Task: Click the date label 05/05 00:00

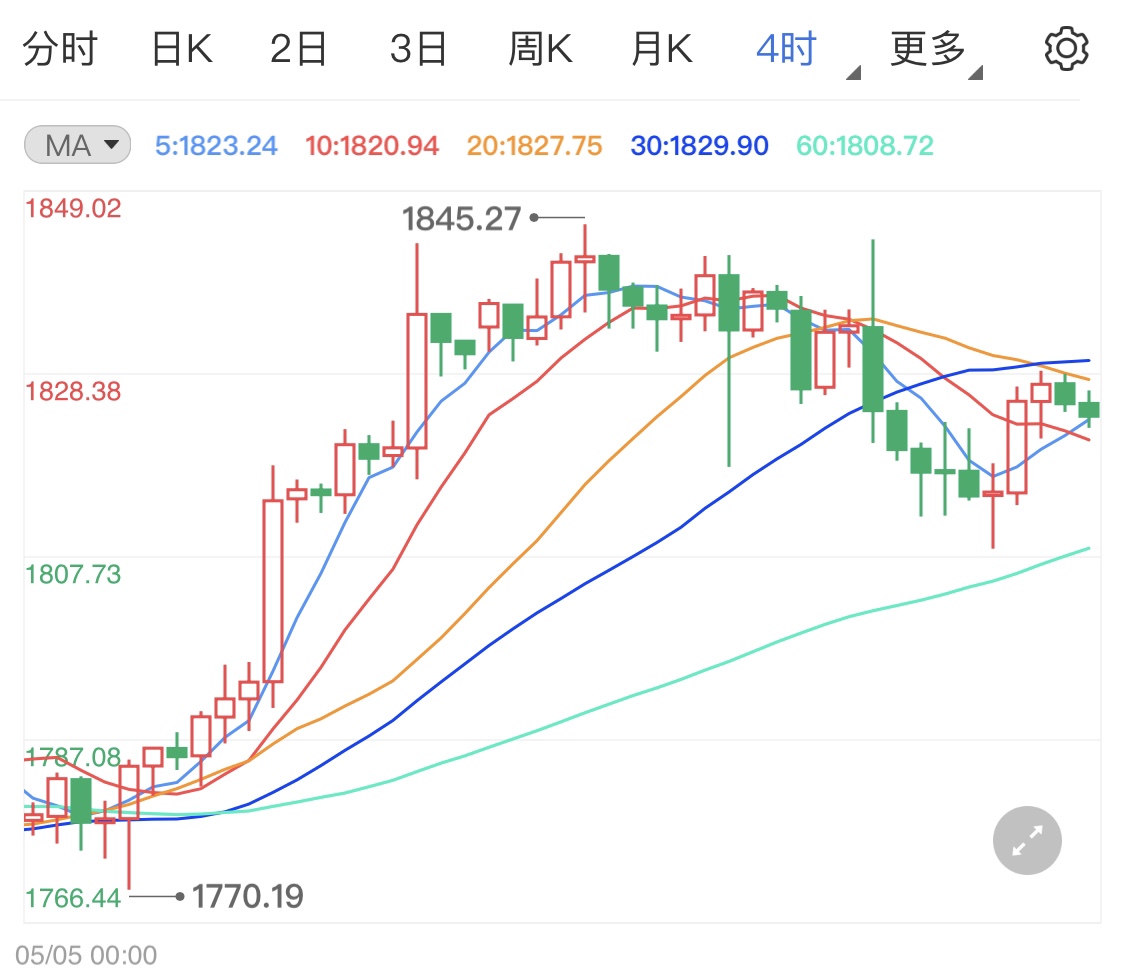Action: click(x=86, y=955)
